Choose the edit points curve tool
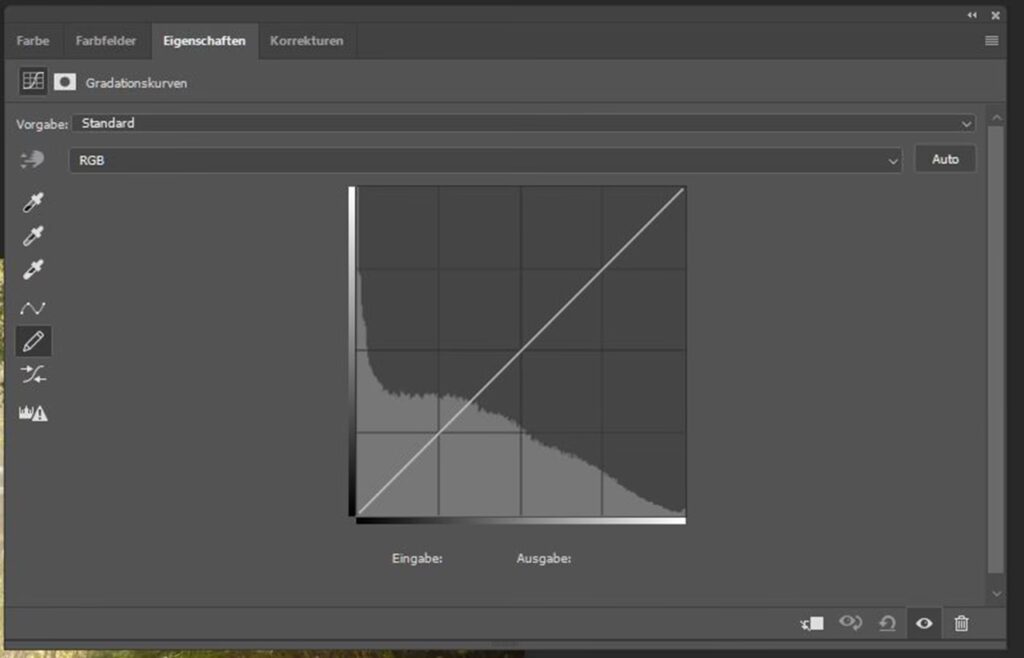The width and height of the screenshot is (1024, 658). [x=33, y=308]
